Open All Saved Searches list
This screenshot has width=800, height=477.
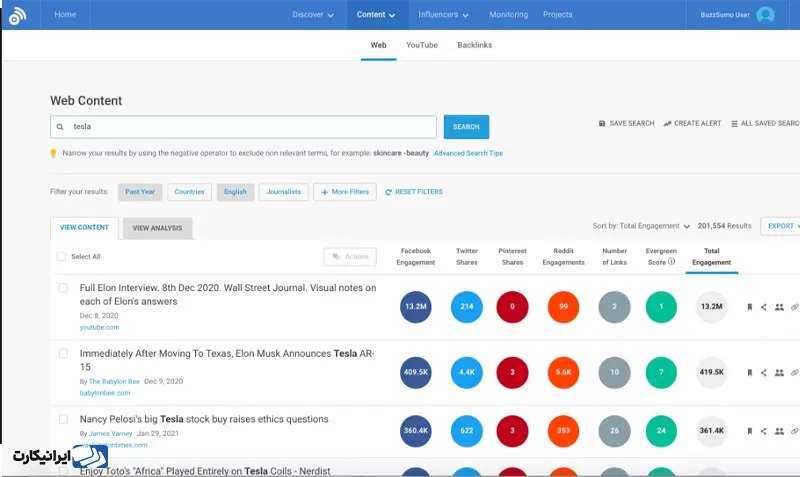(765, 123)
